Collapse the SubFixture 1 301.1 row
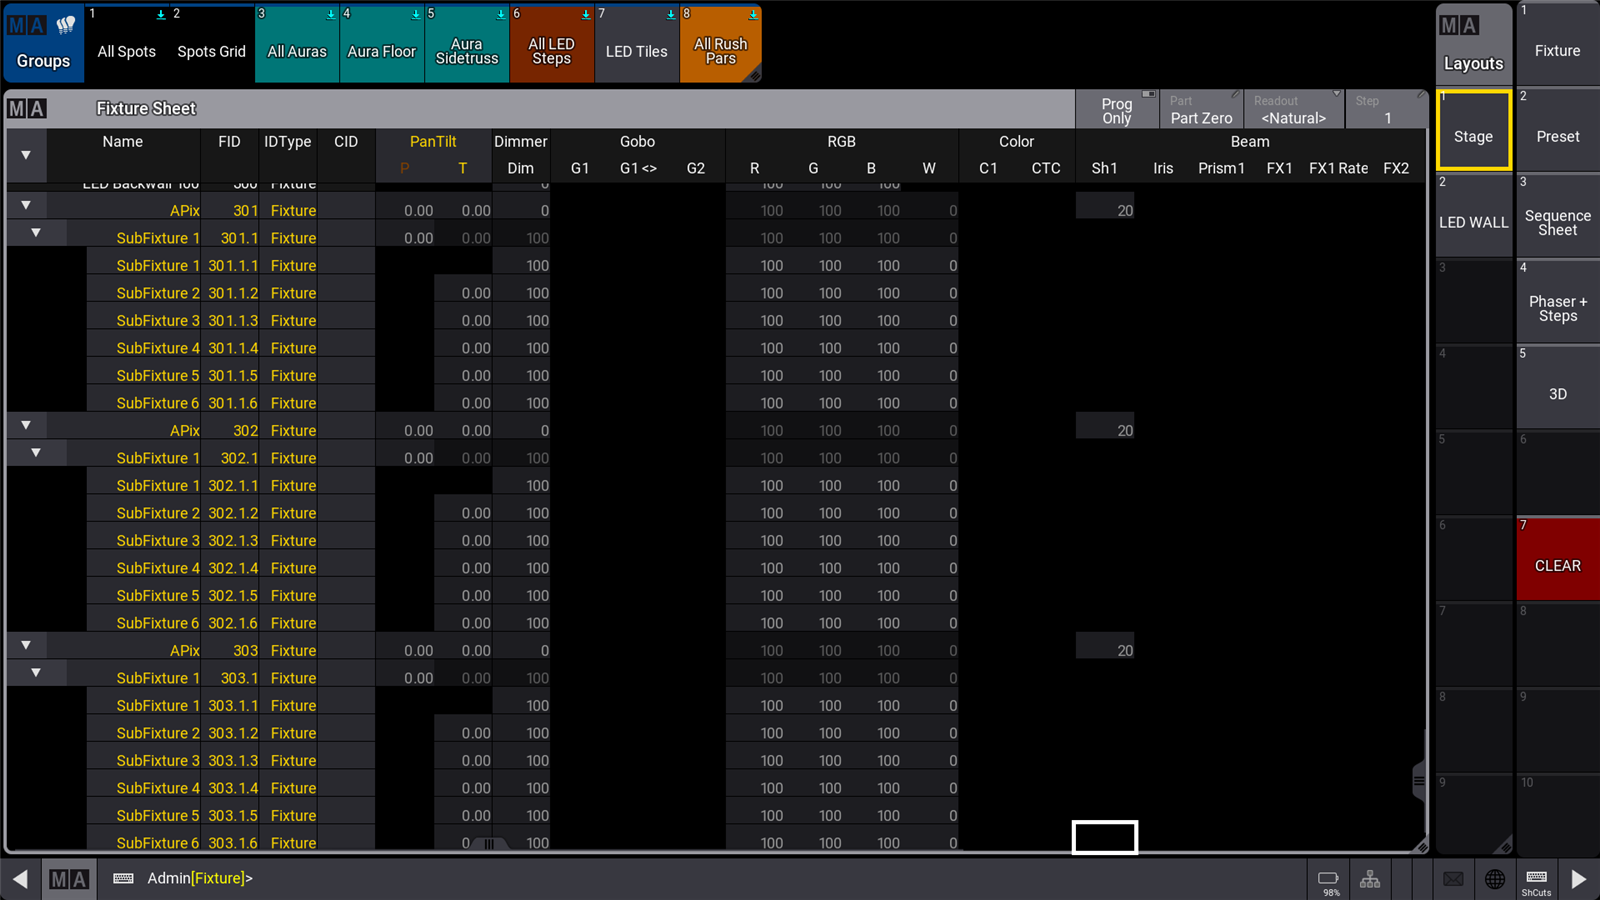This screenshot has height=900, width=1600. tap(36, 233)
